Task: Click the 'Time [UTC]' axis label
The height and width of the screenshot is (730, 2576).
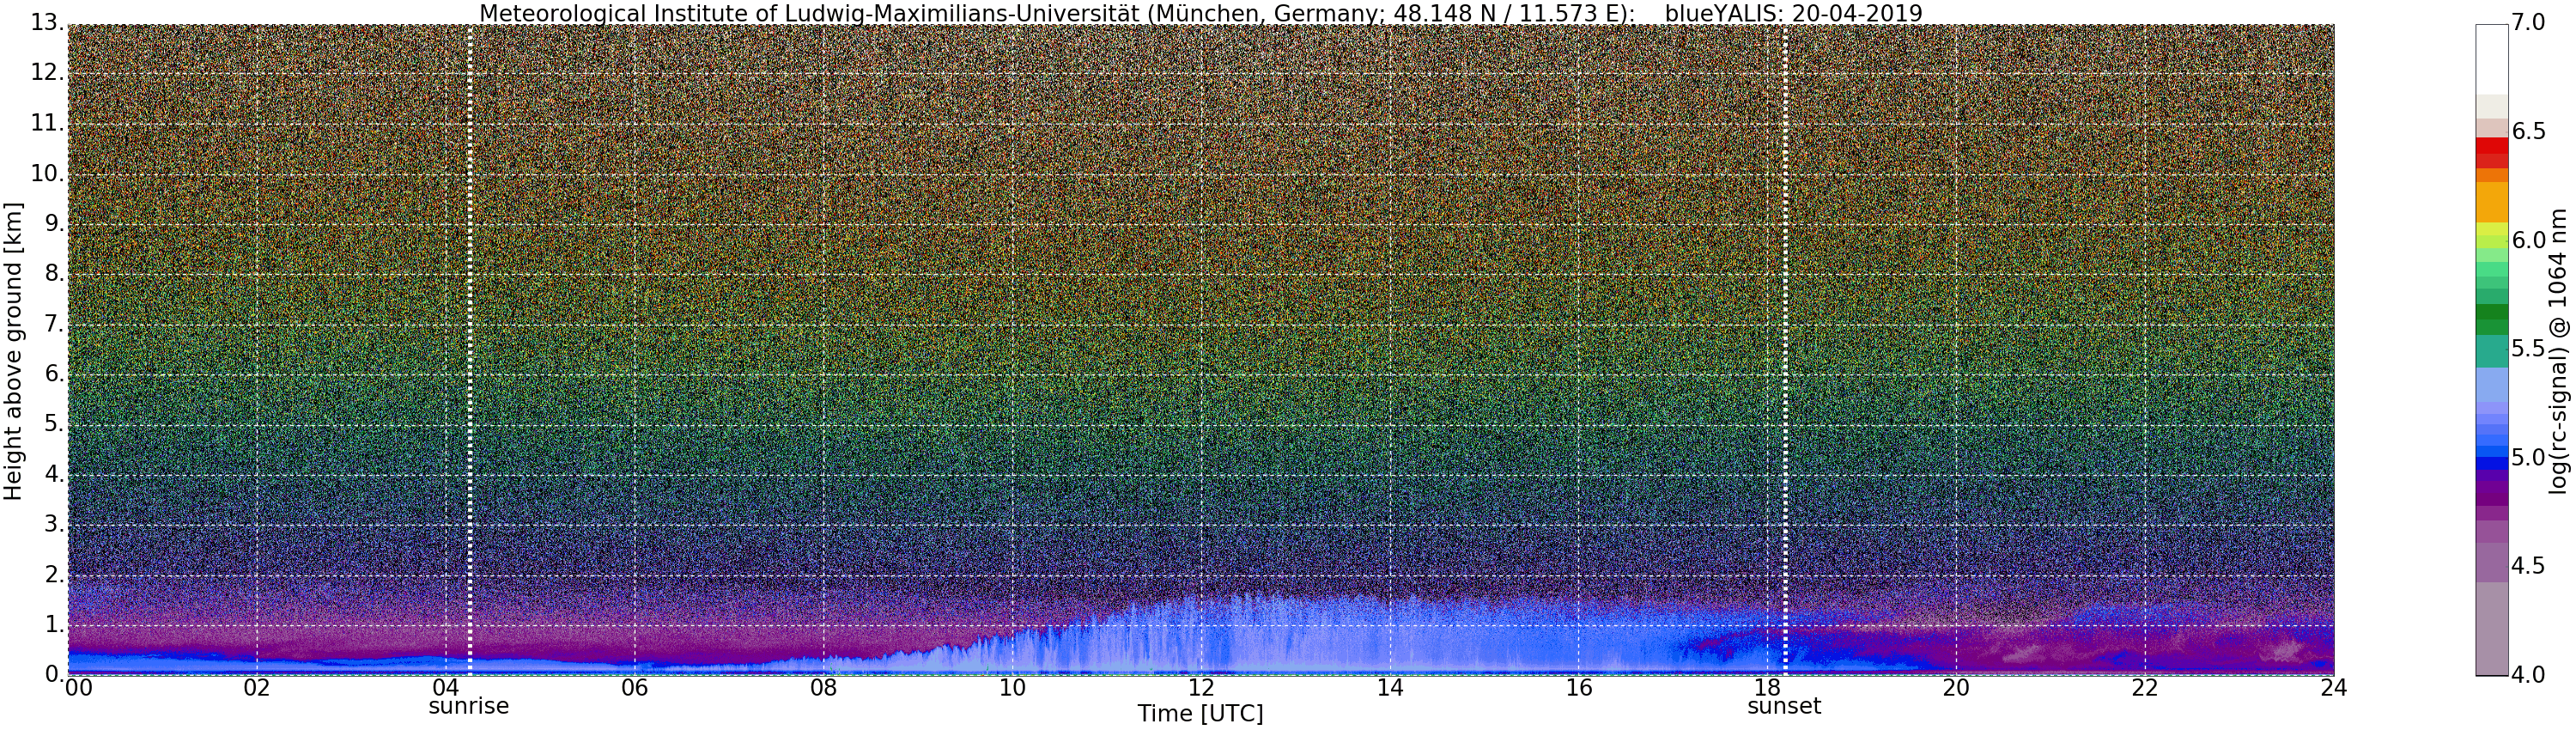Action: click(1200, 714)
